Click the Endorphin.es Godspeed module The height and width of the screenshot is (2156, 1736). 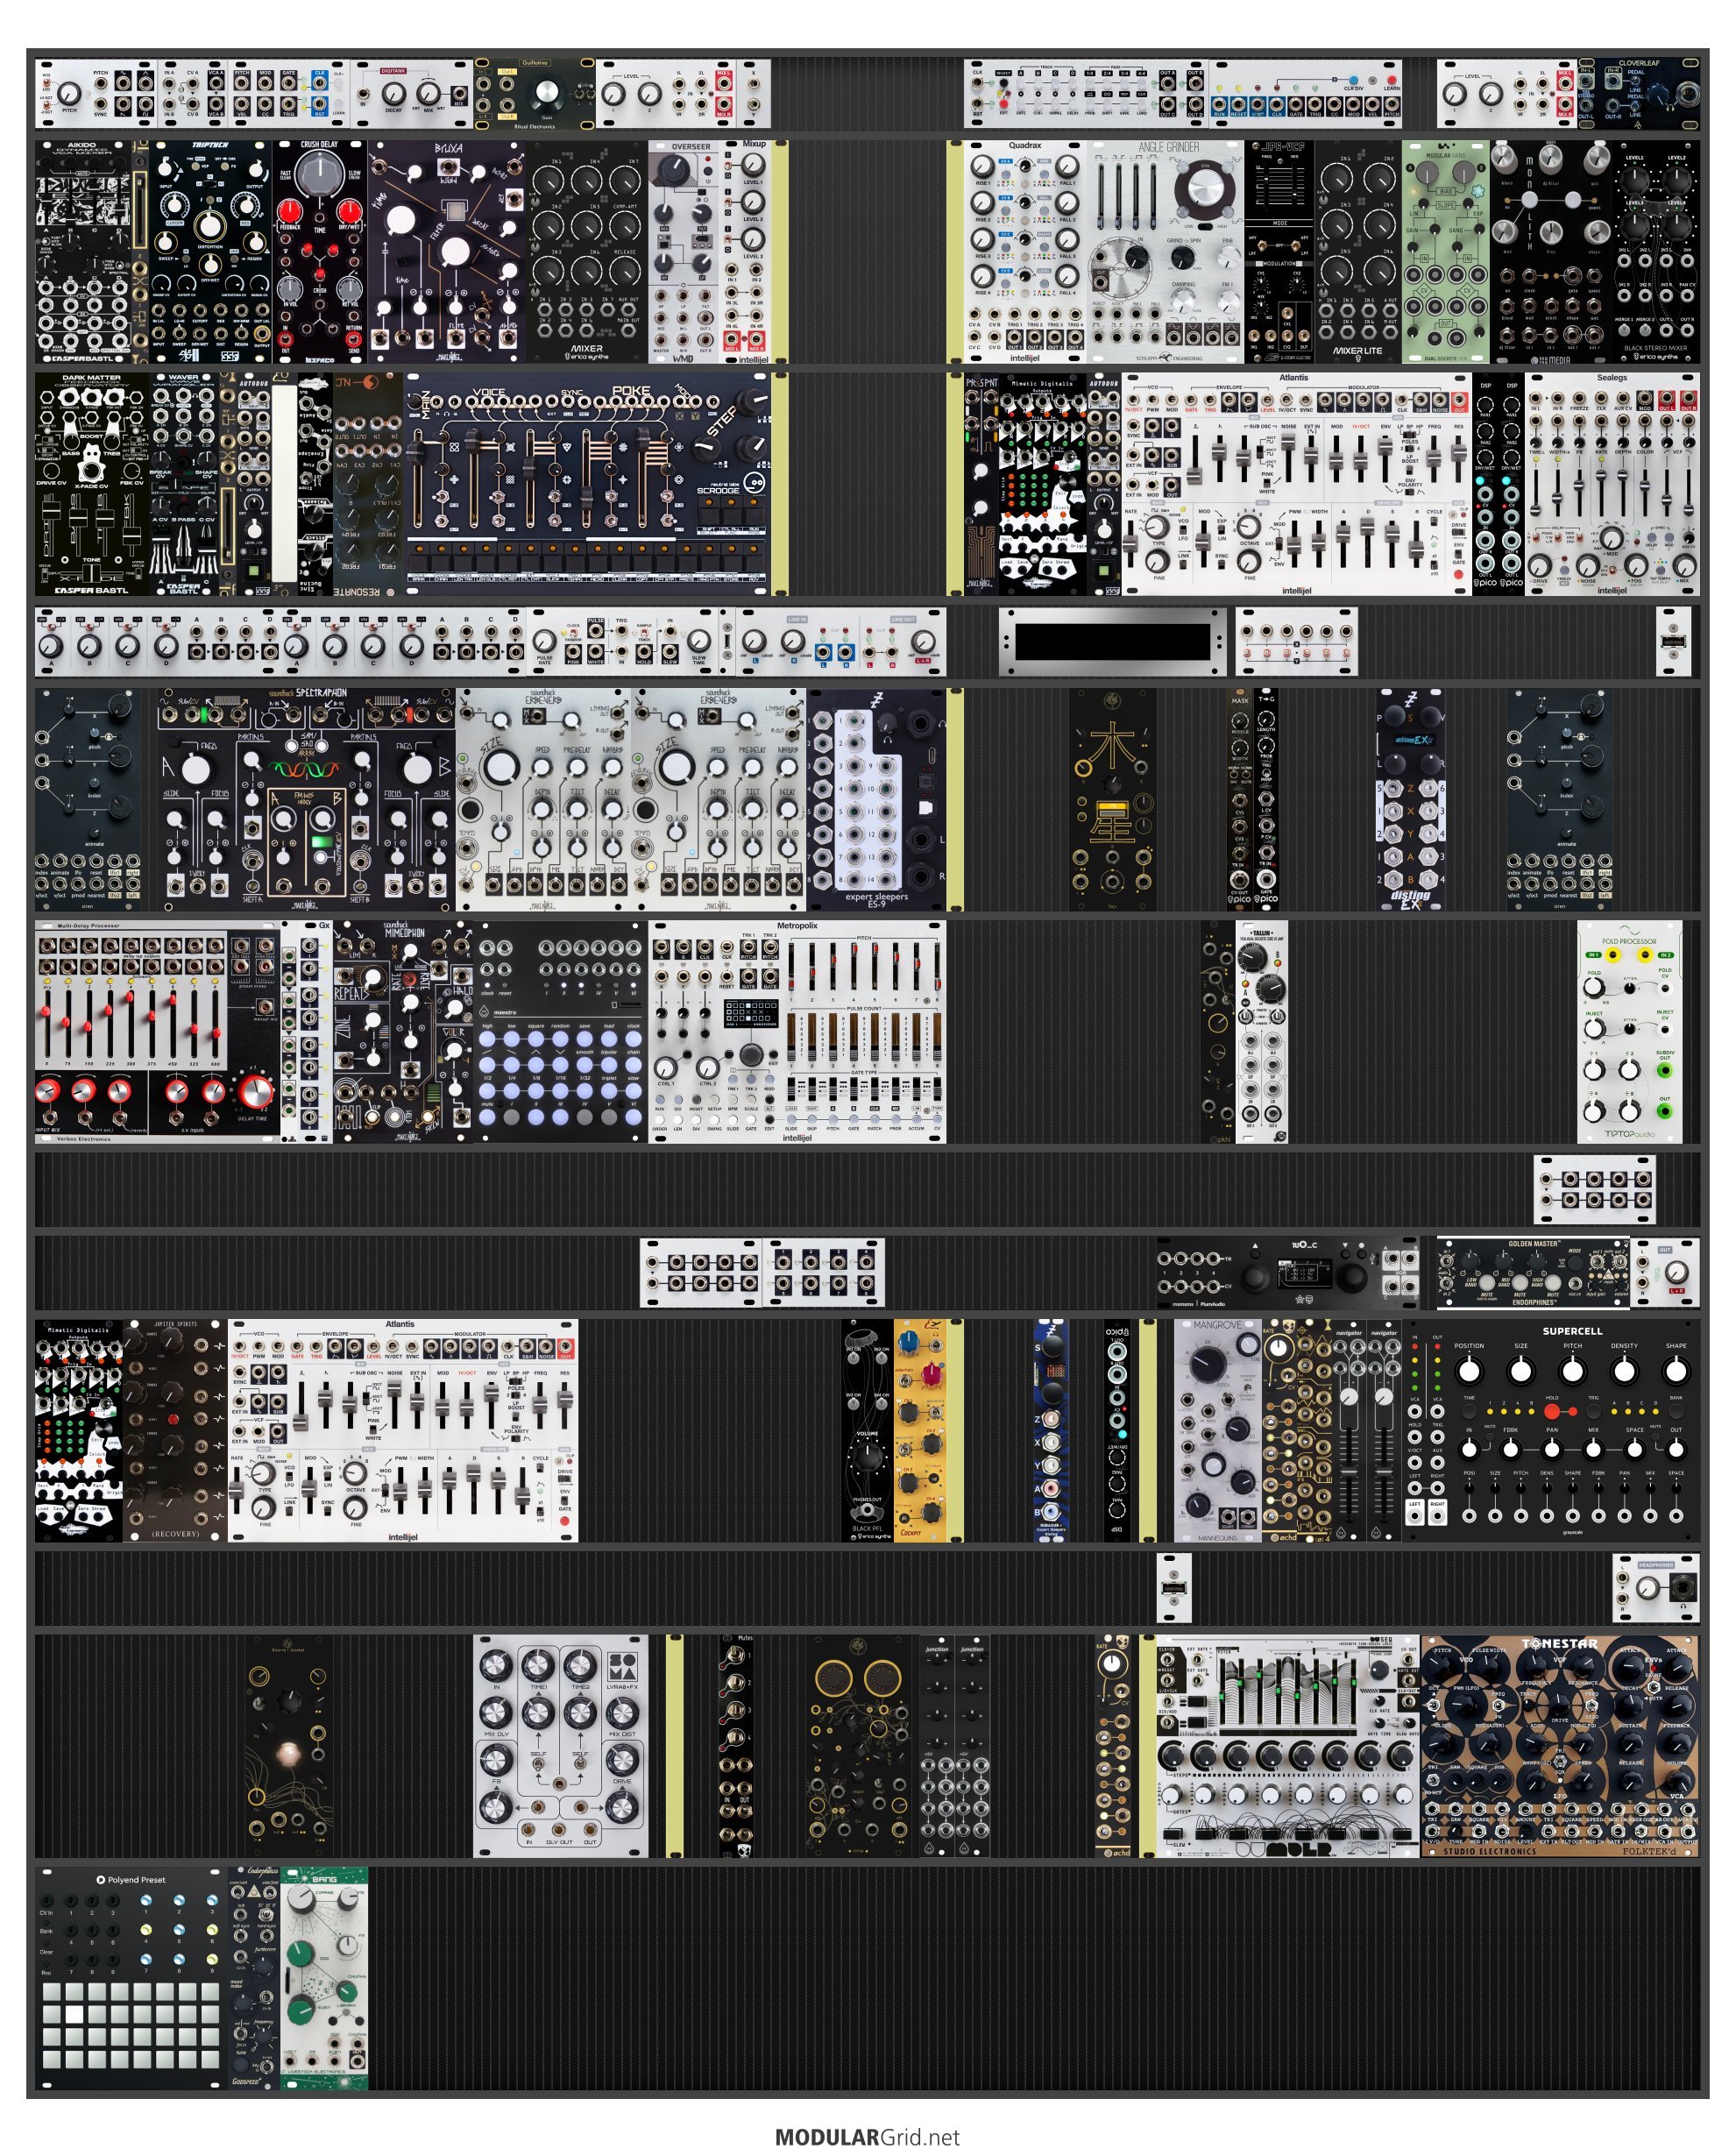pyautogui.click(x=254, y=1978)
